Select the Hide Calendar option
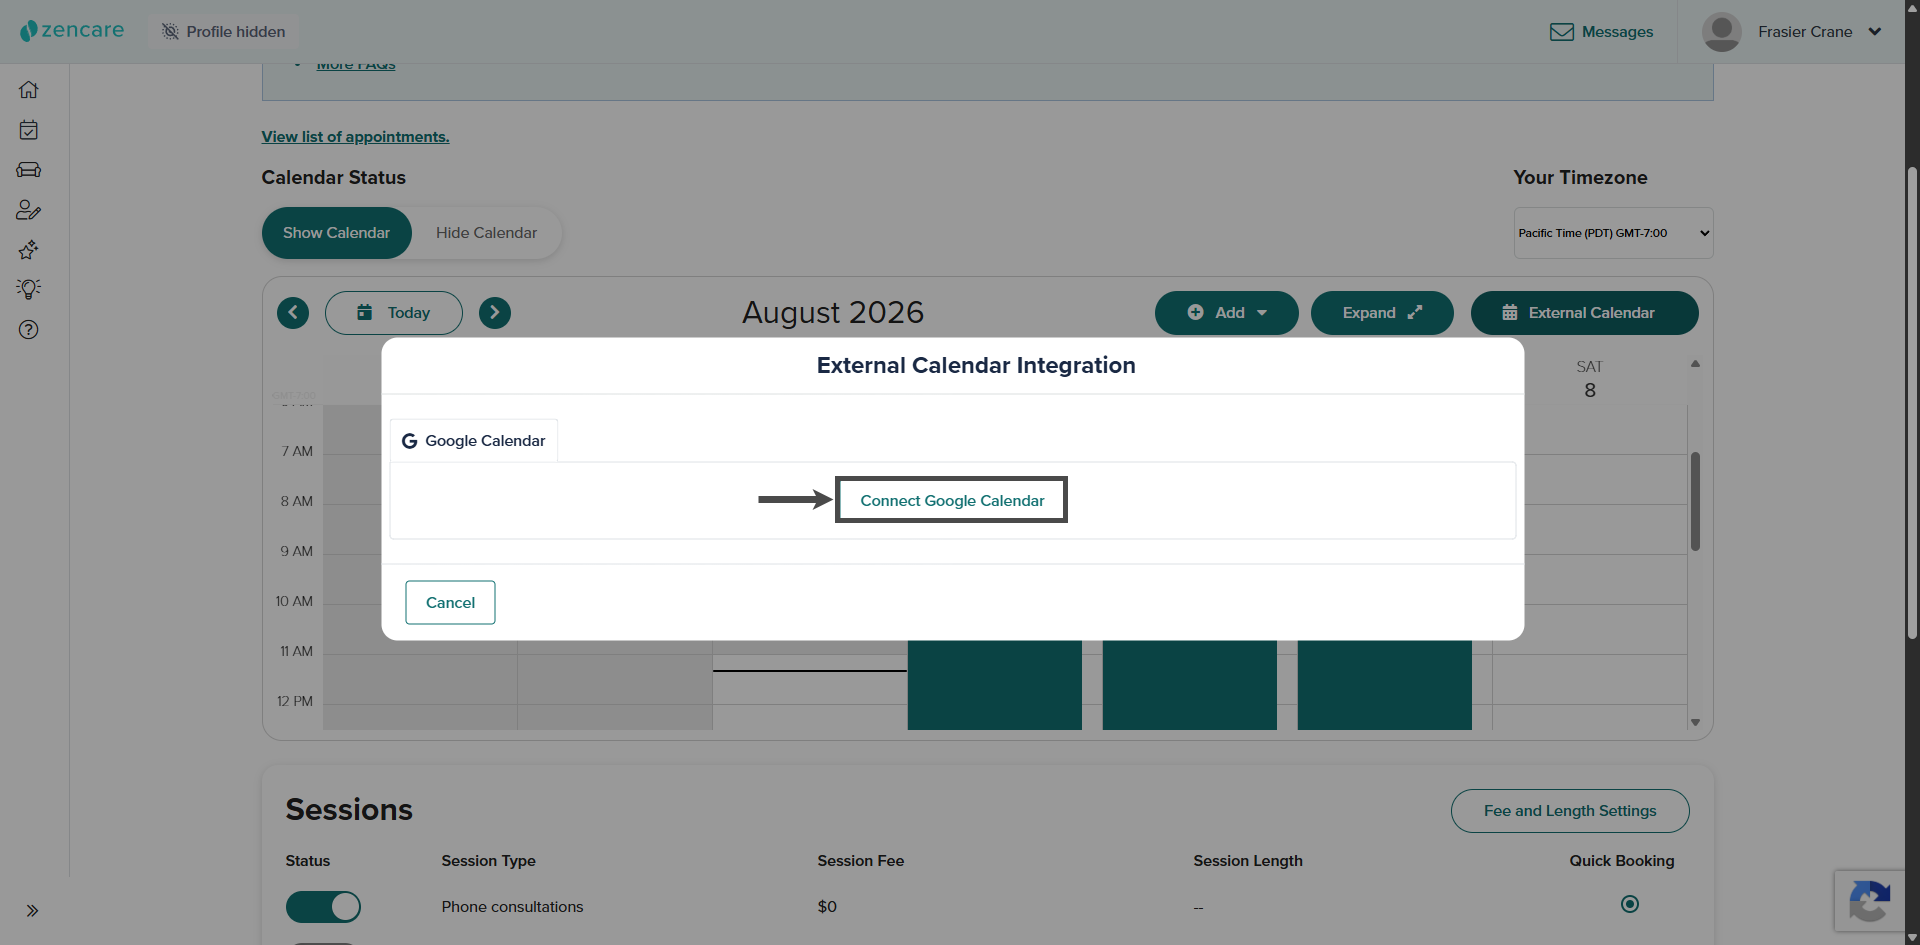Image resolution: width=1920 pixels, height=945 pixels. [487, 233]
